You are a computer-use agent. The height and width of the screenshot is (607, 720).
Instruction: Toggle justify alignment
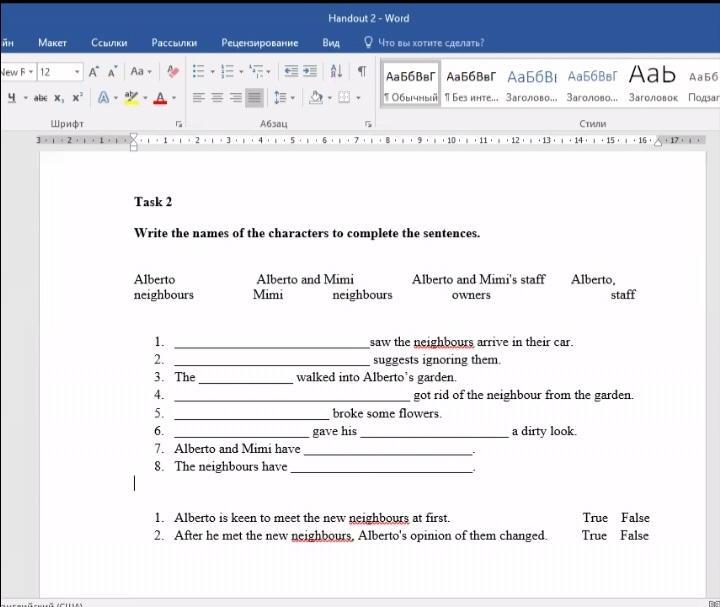254,98
